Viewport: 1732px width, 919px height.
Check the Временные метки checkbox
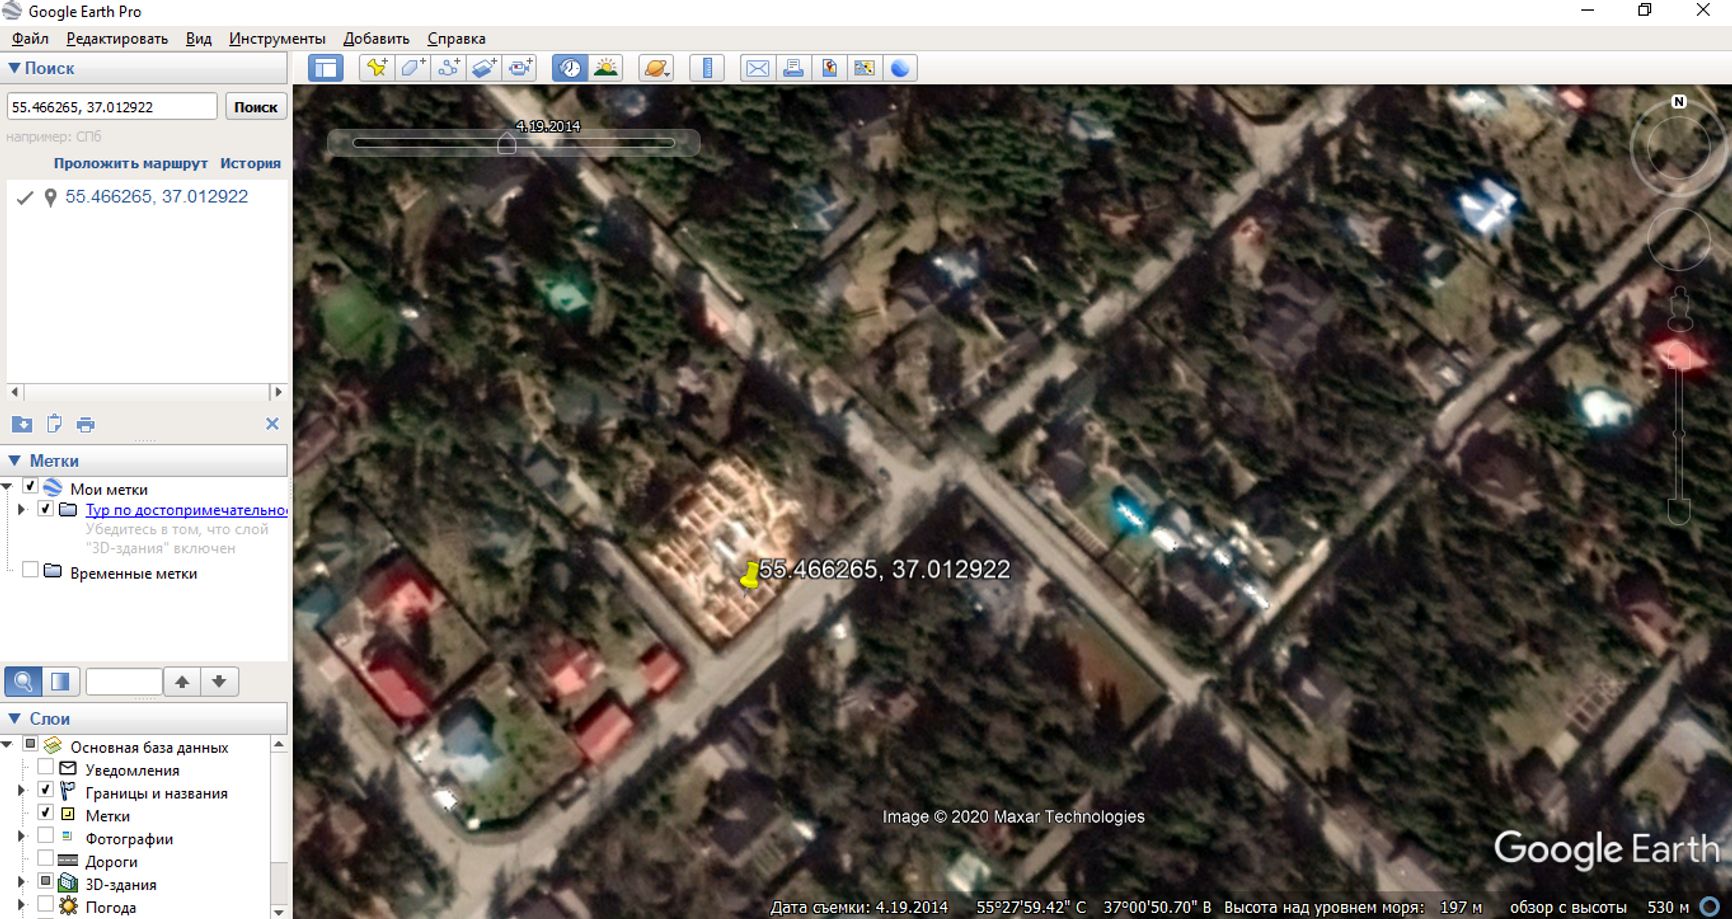click(x=30, y=571)
